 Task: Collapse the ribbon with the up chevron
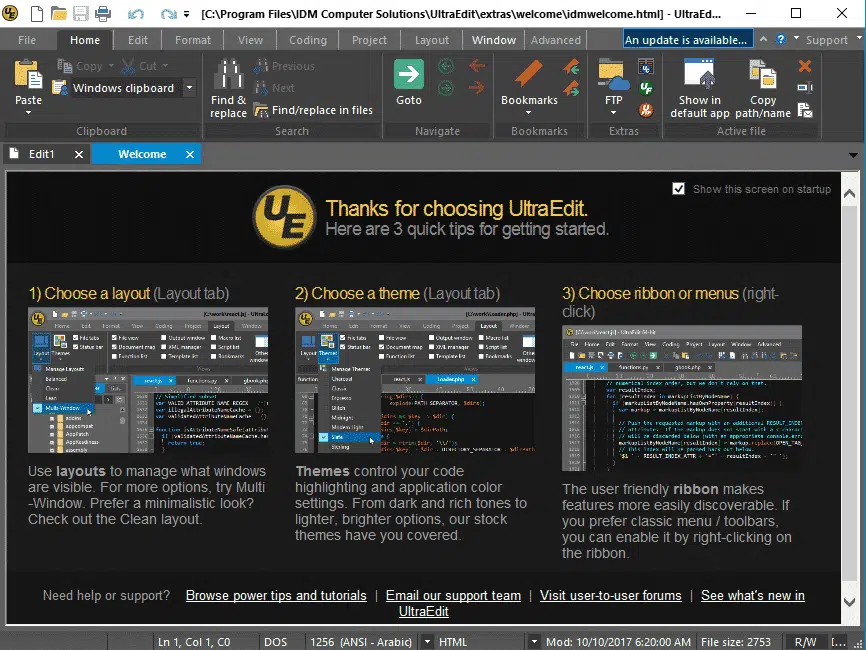(x=763, y=39)
